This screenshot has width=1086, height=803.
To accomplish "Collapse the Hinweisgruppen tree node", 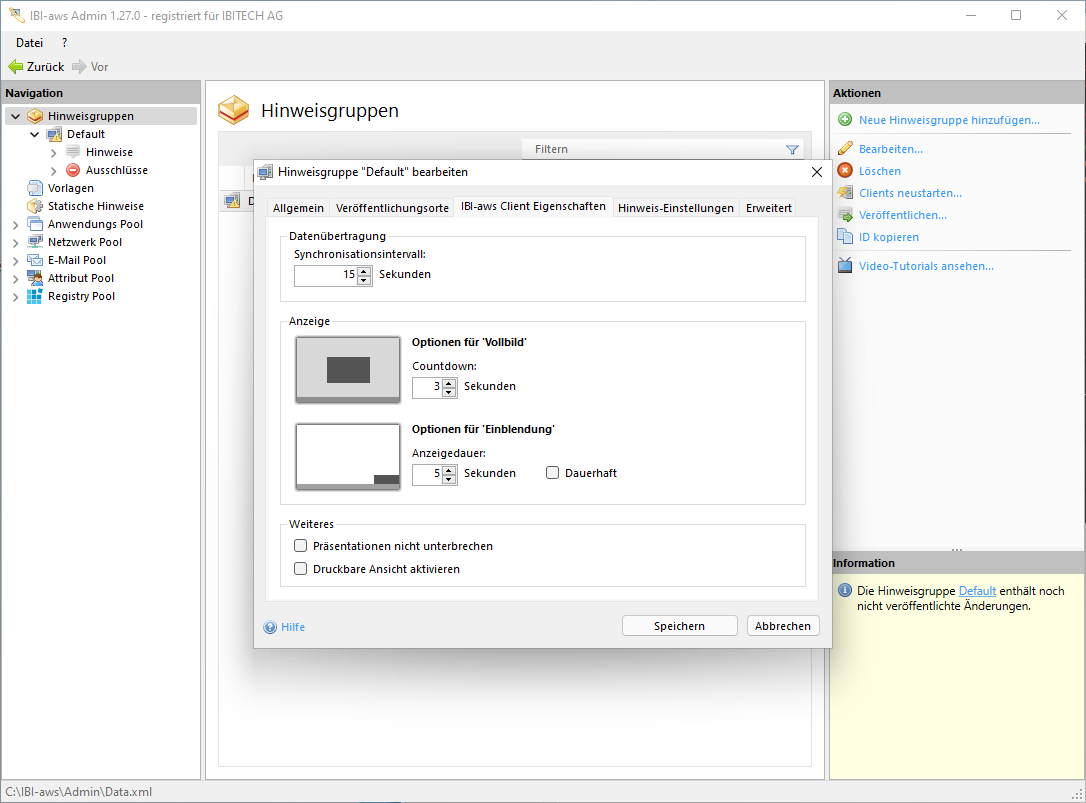I will (15, 117).
